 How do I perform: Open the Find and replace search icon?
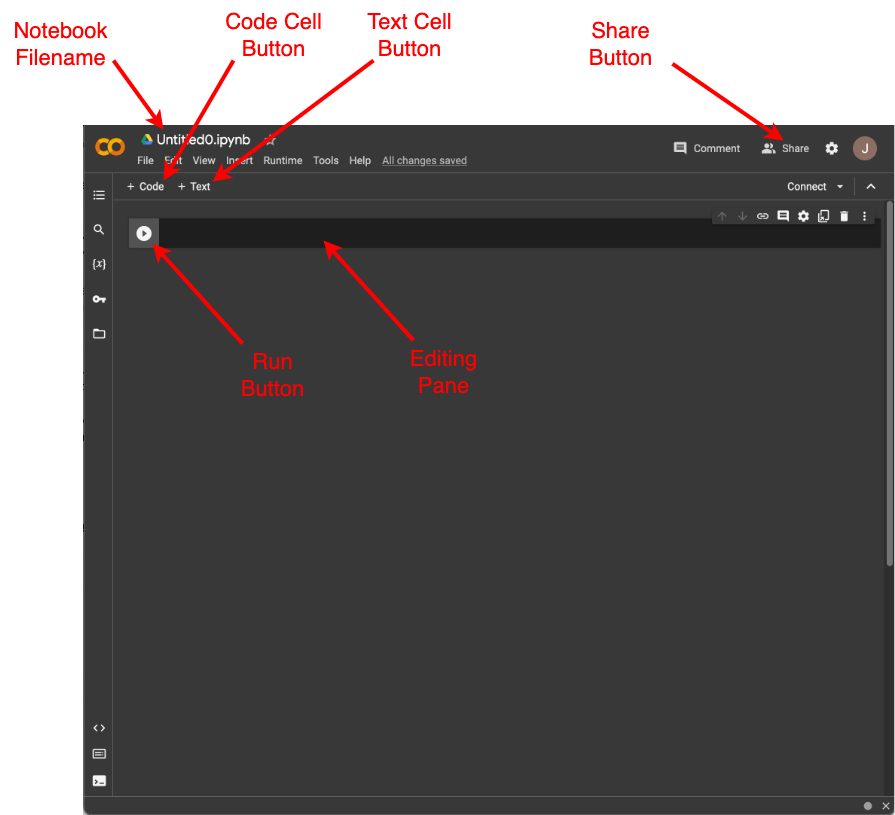[x=99, y=229]
